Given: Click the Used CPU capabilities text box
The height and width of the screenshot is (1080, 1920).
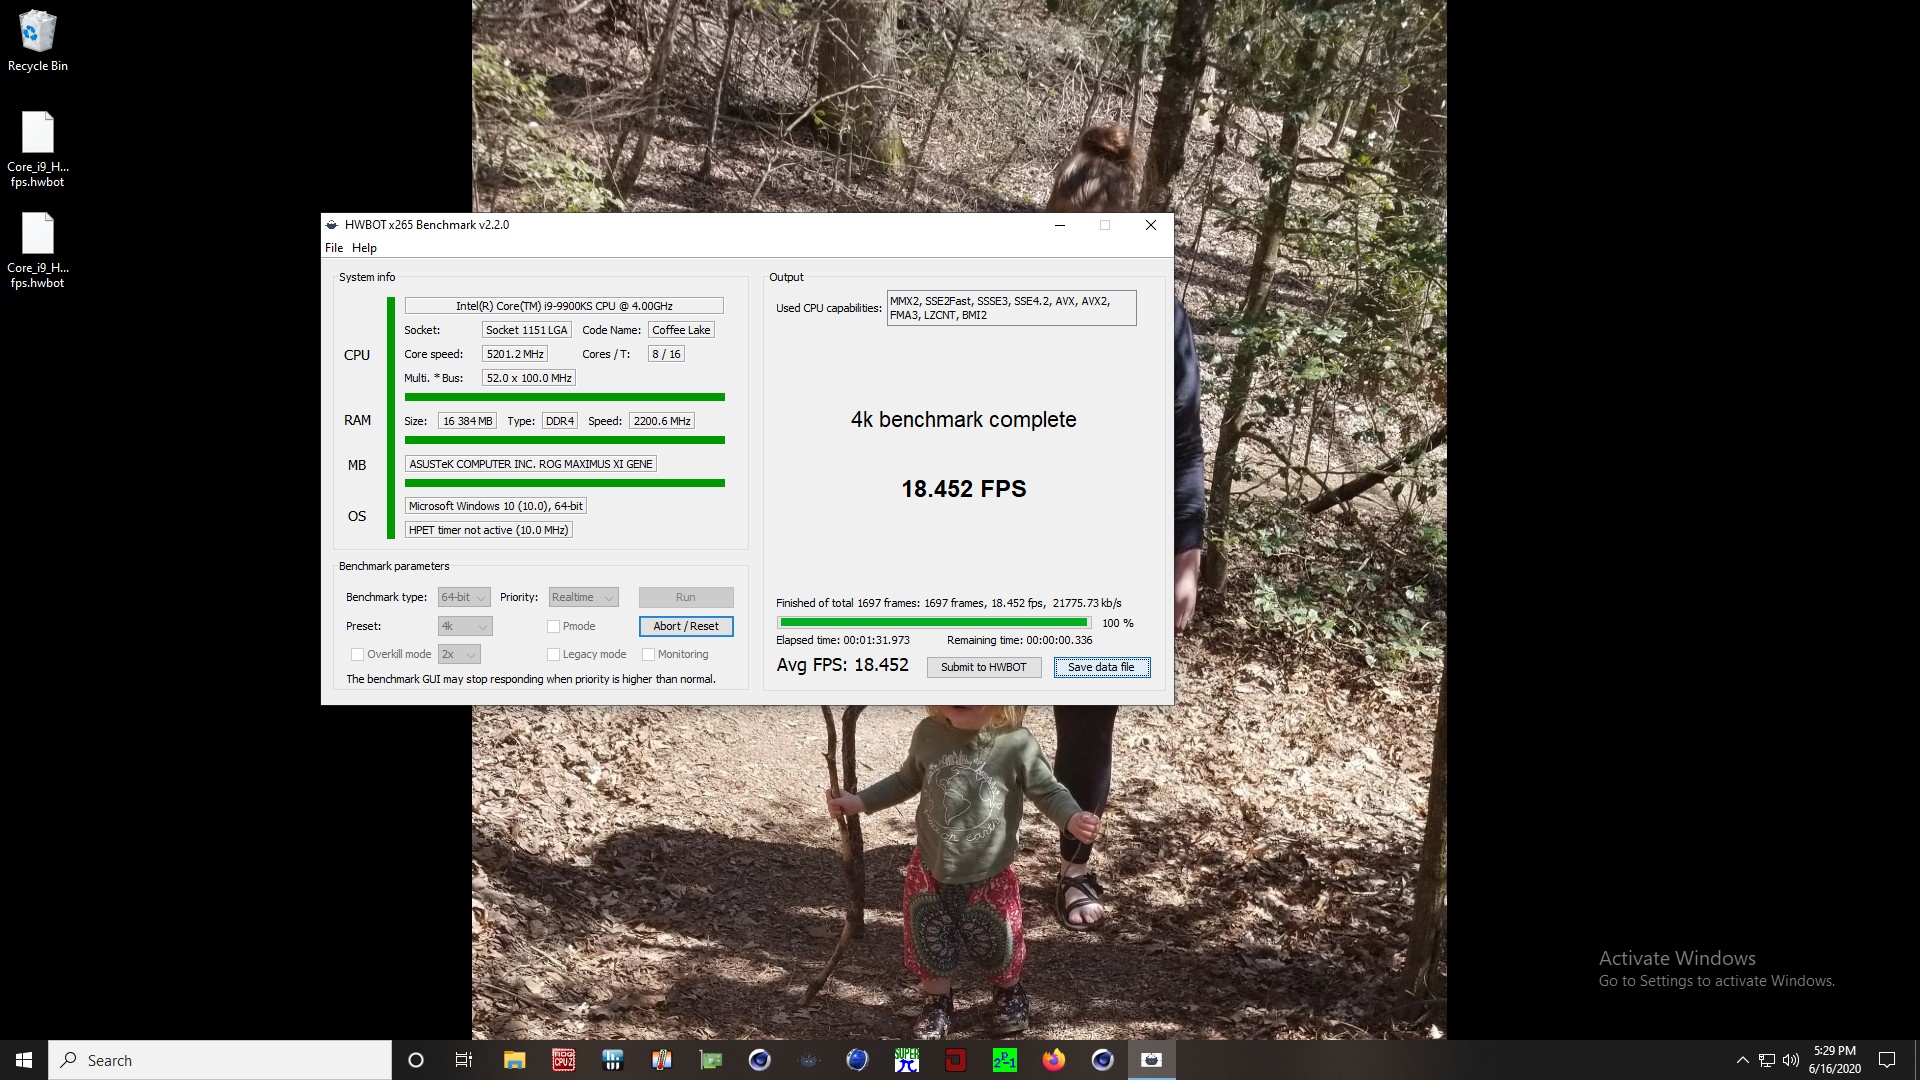Looking at the screenshot, I should click(x=1011, y=308).
